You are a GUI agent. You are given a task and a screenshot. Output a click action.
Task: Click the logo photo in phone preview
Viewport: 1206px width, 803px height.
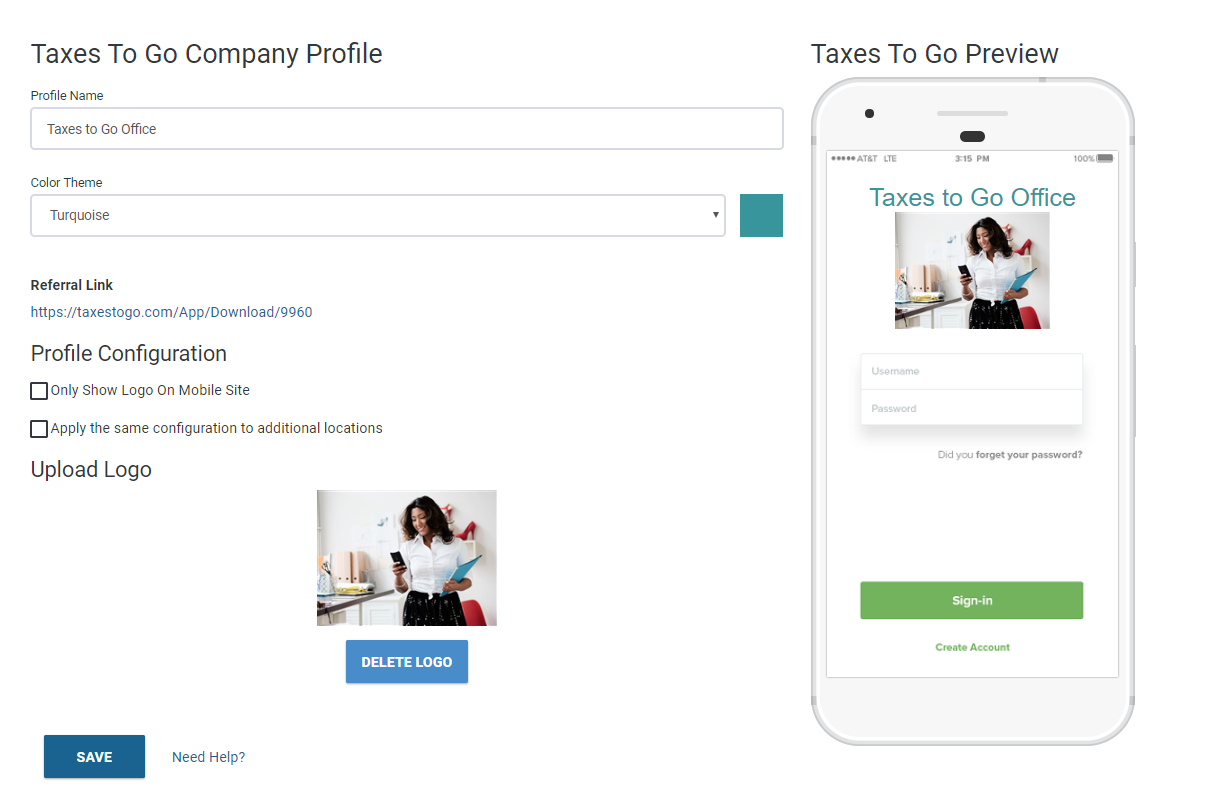(x=972, y=270)
